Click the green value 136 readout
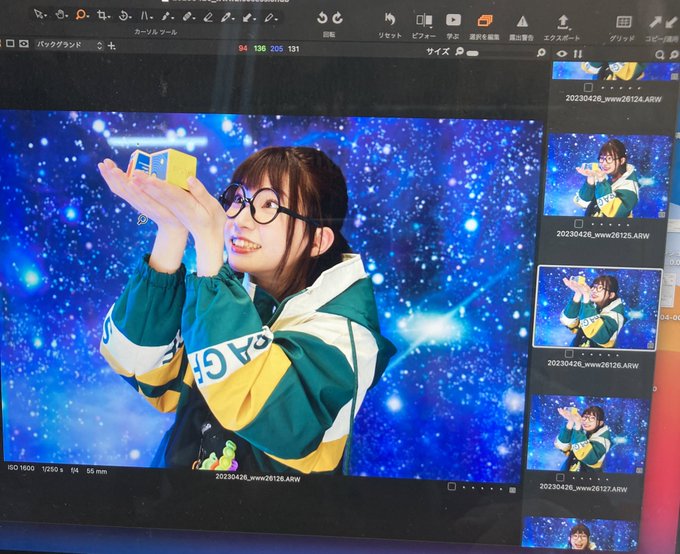 coord(260,49)
